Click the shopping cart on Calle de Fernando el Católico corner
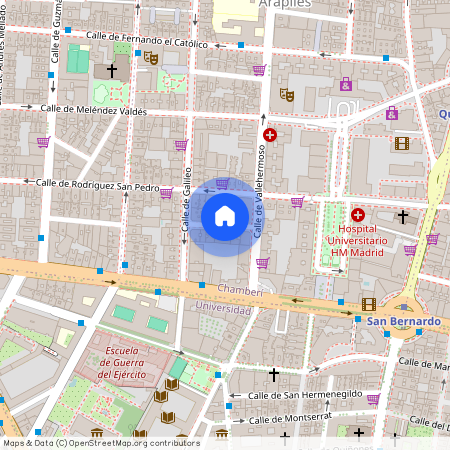450x450 pixels. coord(259,70)
